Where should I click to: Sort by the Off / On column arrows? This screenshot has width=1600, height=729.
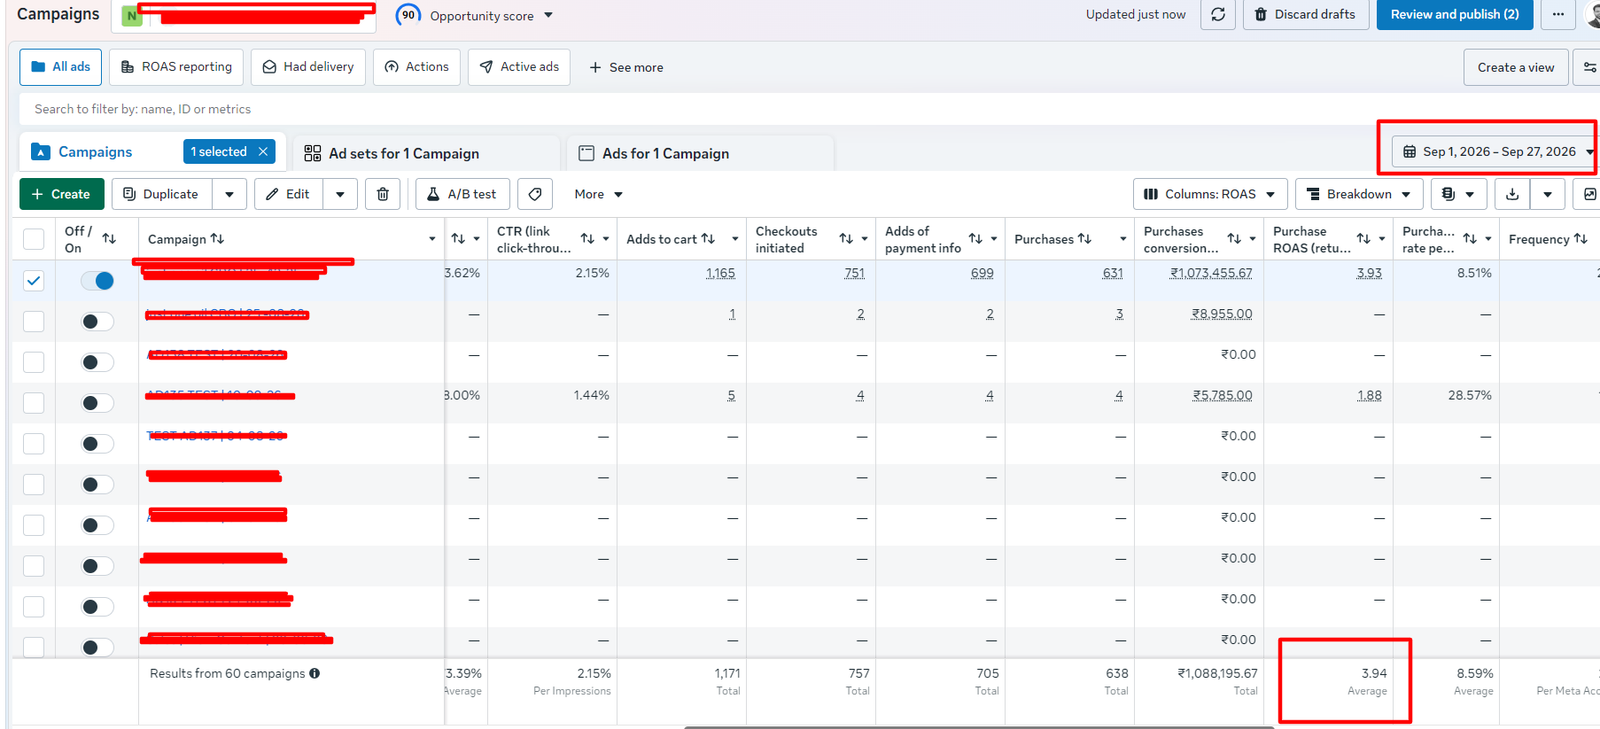[x=109, y=239]
